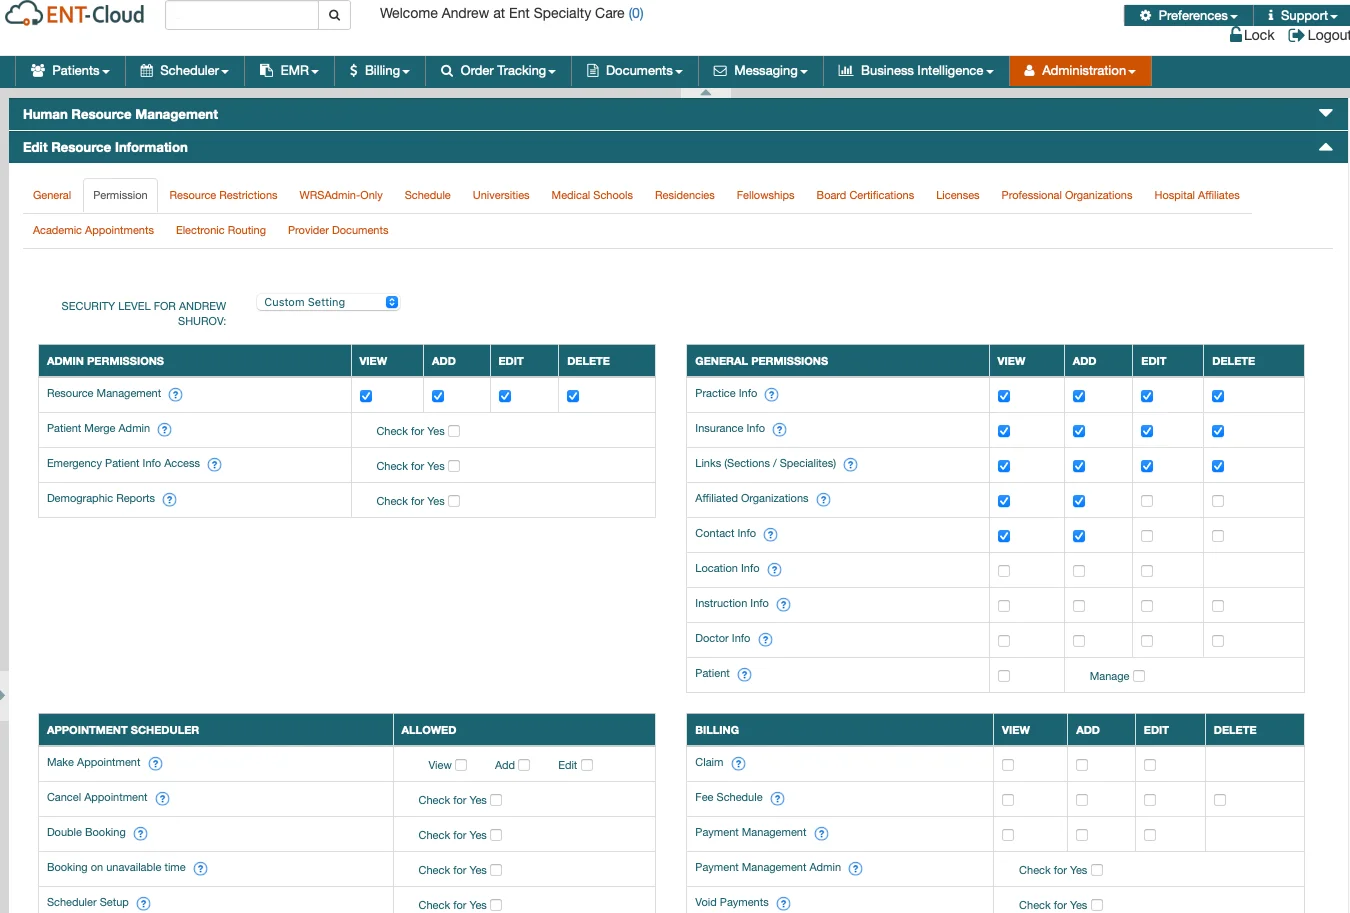Click help icon next to Fee Schedule
Screen dimensions: 1350x913
click(x=778, y=799)
